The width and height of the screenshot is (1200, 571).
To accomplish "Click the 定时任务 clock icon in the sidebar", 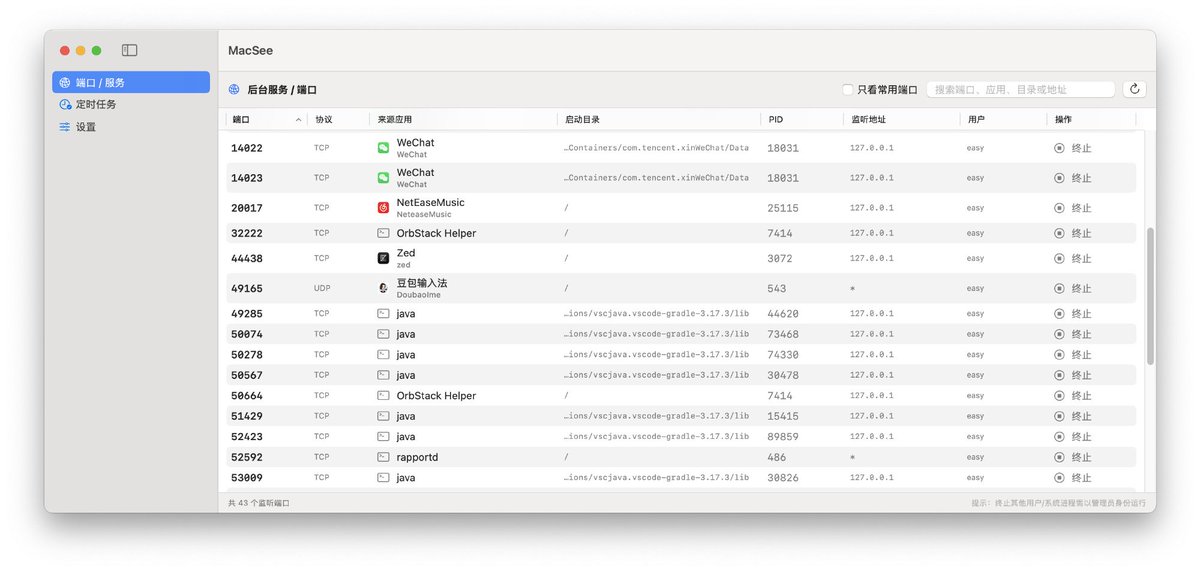I will (65, 104).
